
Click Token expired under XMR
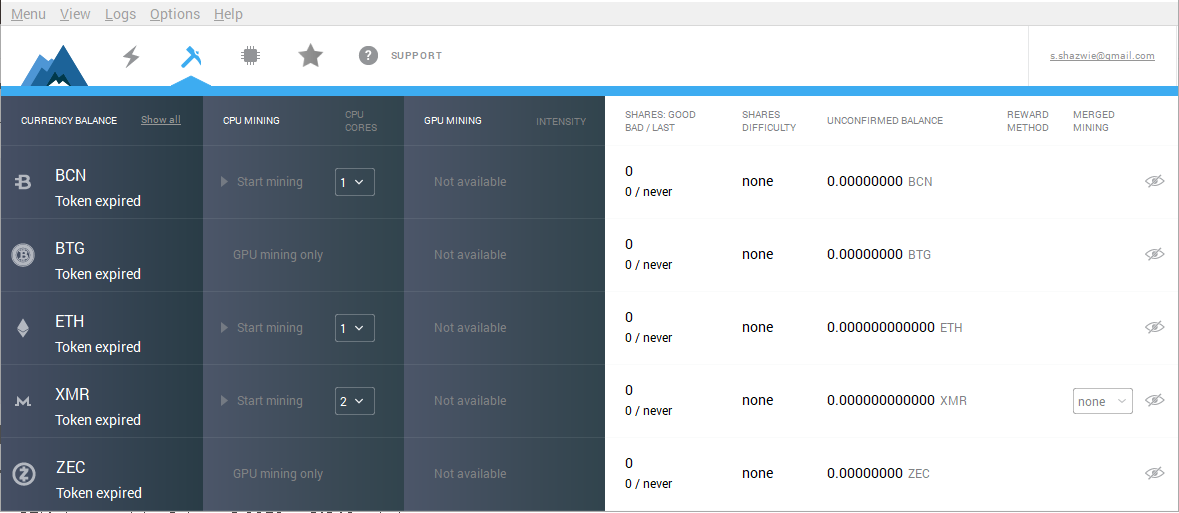[x=98, y=420]
